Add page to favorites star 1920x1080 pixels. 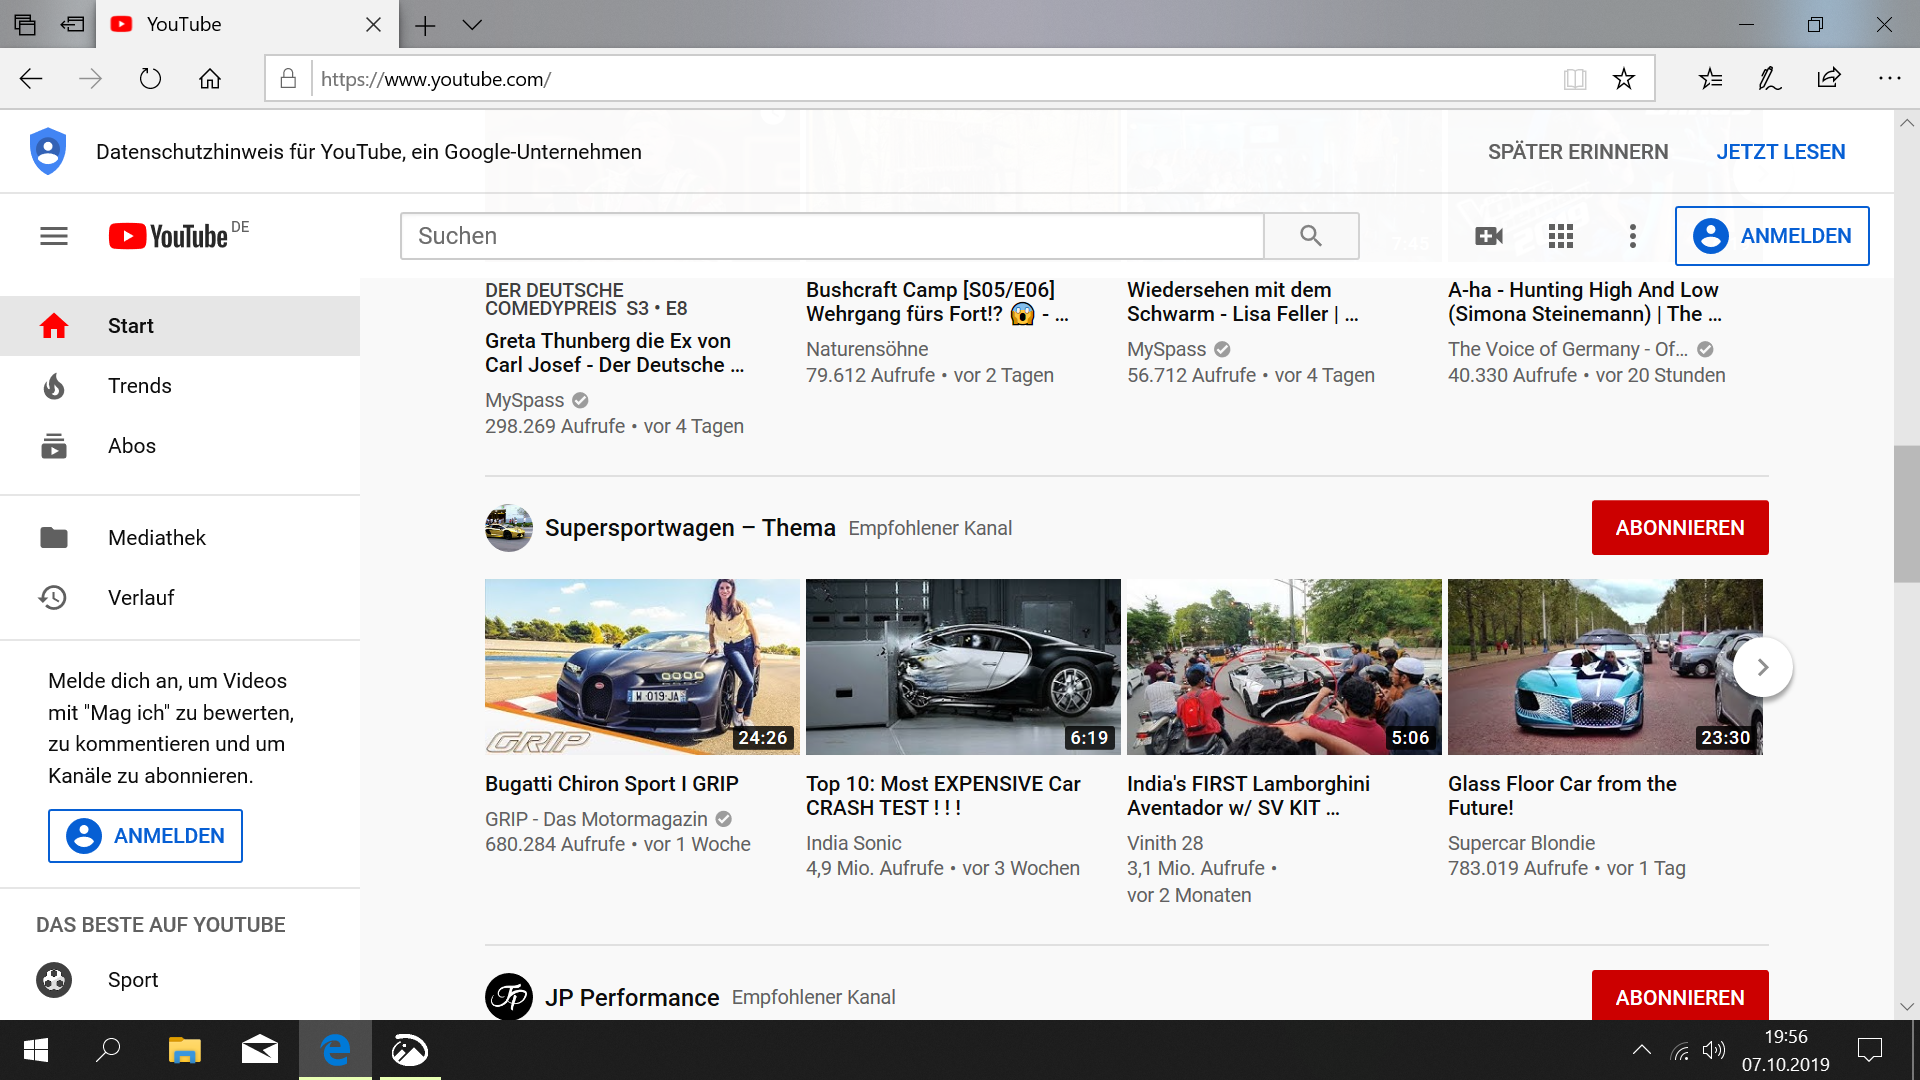(x=1623, y=79)
